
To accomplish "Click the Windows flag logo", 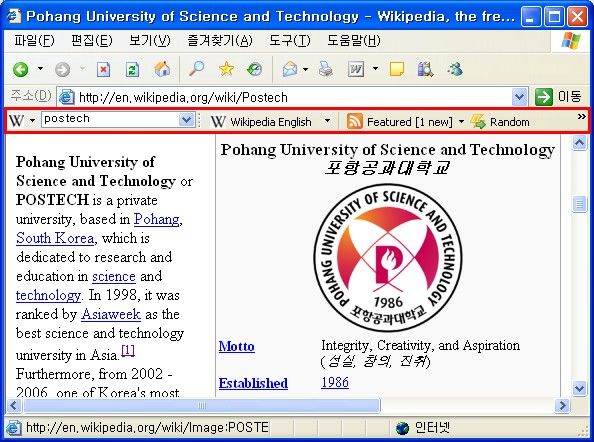I will click(570, 41).
